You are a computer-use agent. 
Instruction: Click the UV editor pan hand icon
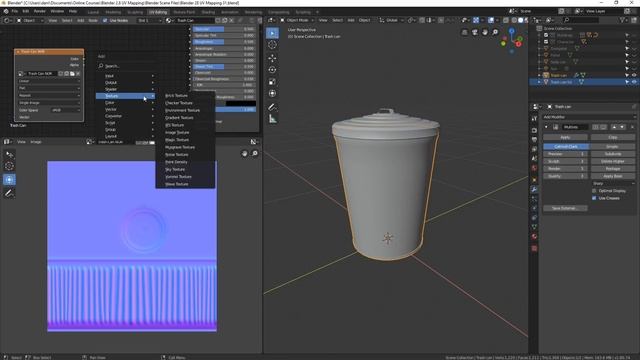click(244, 153)
